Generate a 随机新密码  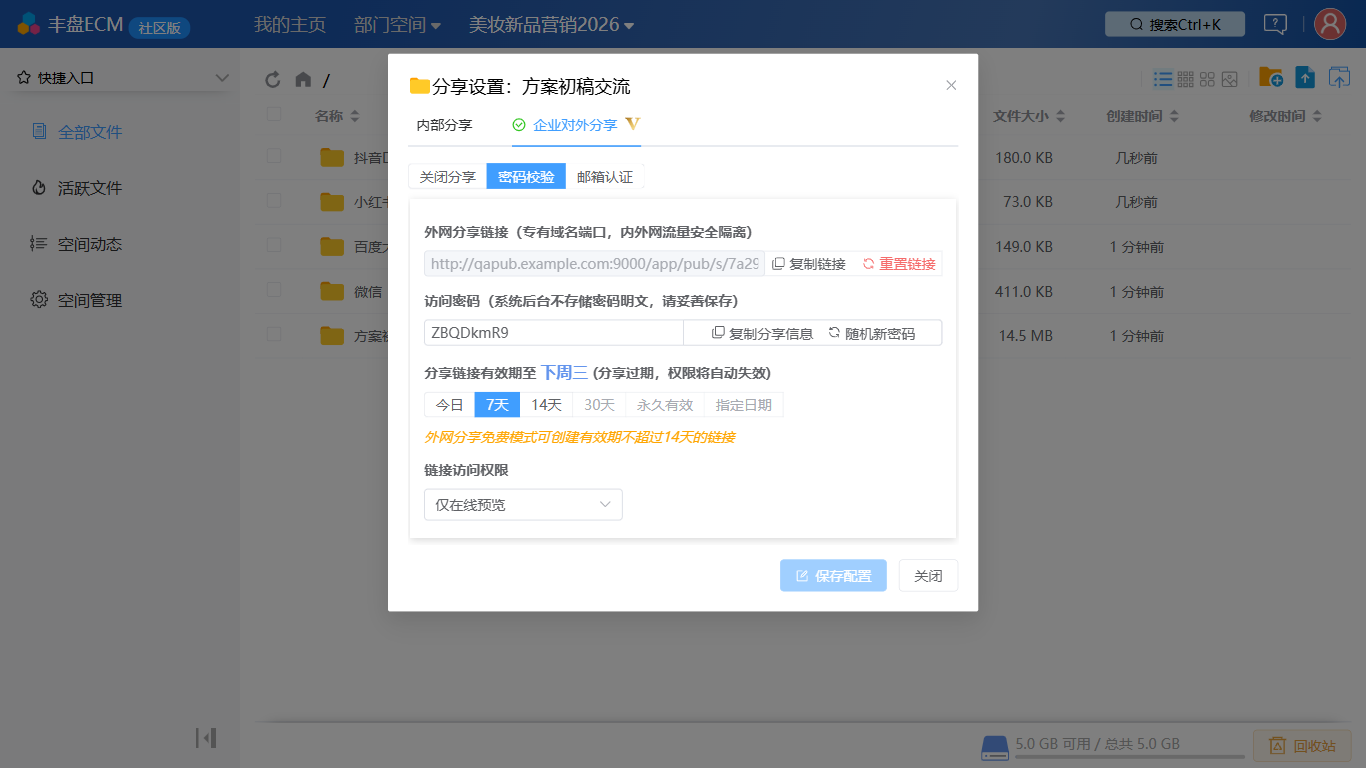tap(871, 333)
